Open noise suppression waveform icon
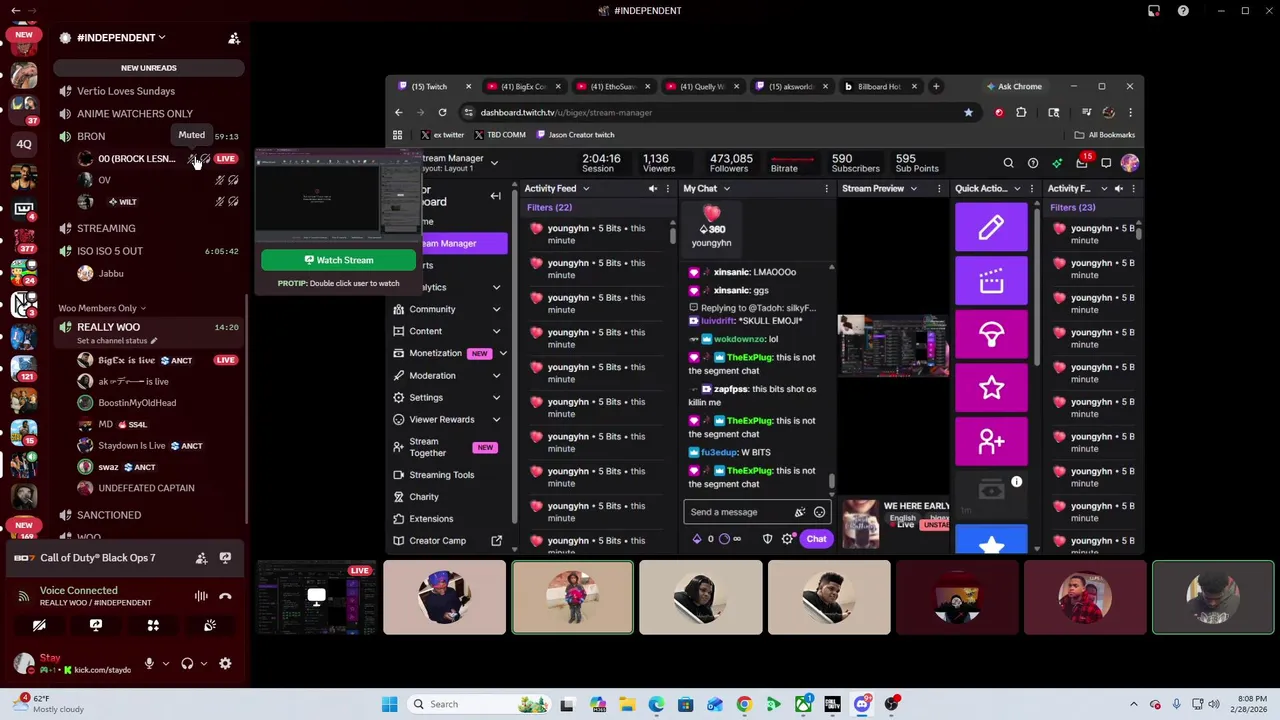This screenshot has width=1280, height=720. point(201,596)
